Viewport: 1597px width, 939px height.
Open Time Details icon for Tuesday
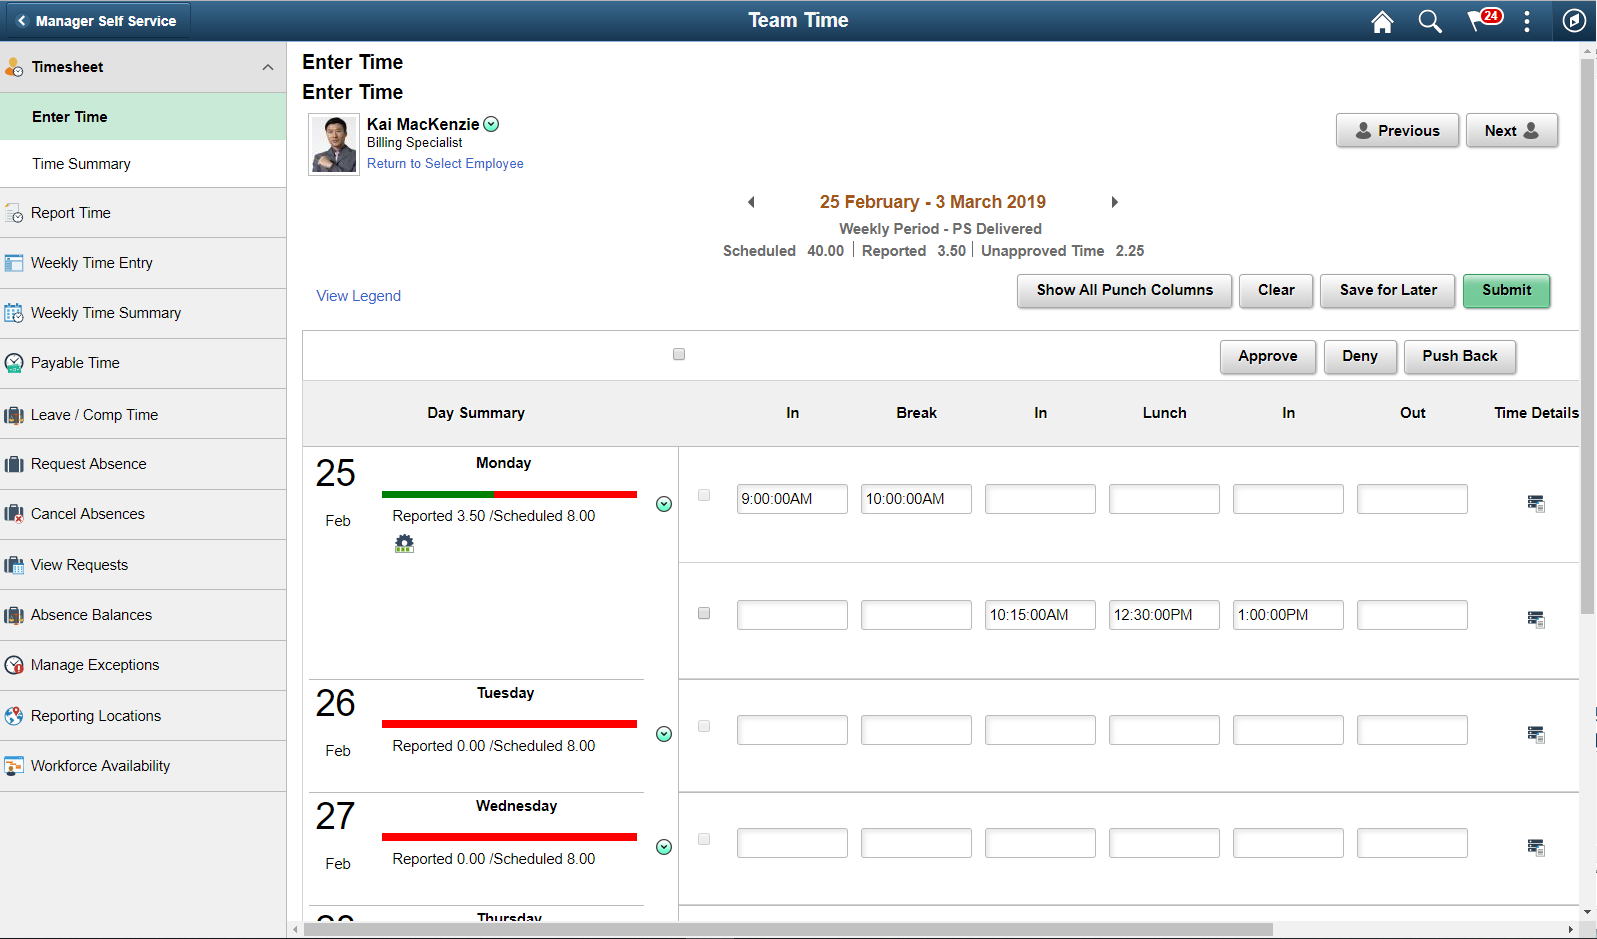coord(1536,734)
